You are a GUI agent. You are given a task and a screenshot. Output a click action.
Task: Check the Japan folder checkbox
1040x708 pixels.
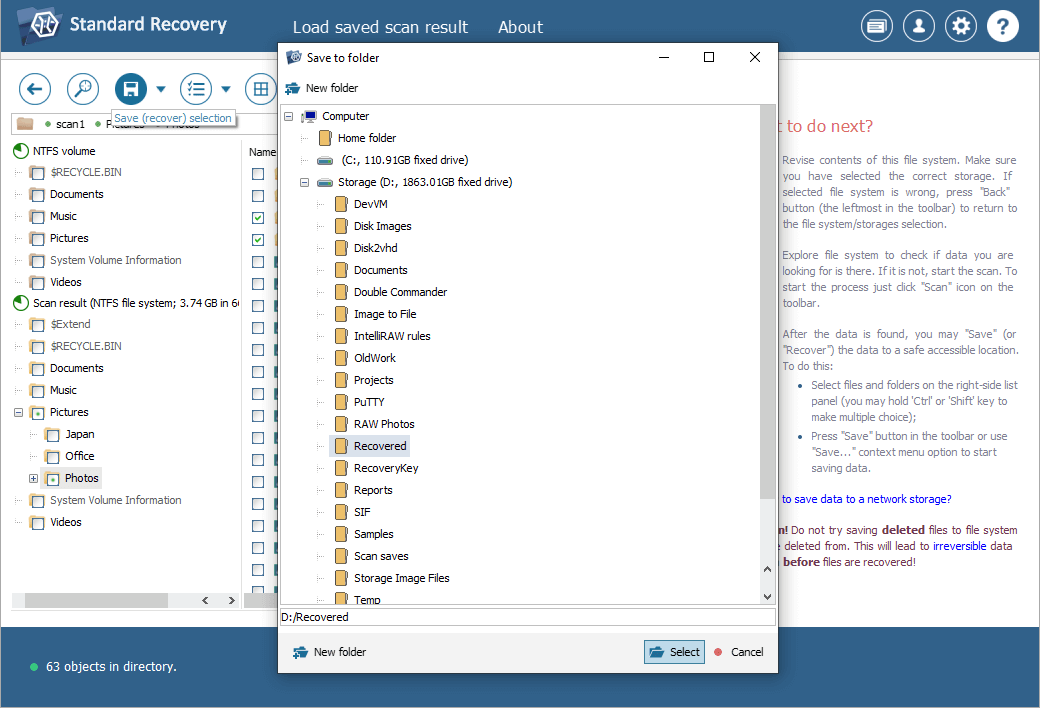(52, 435)
